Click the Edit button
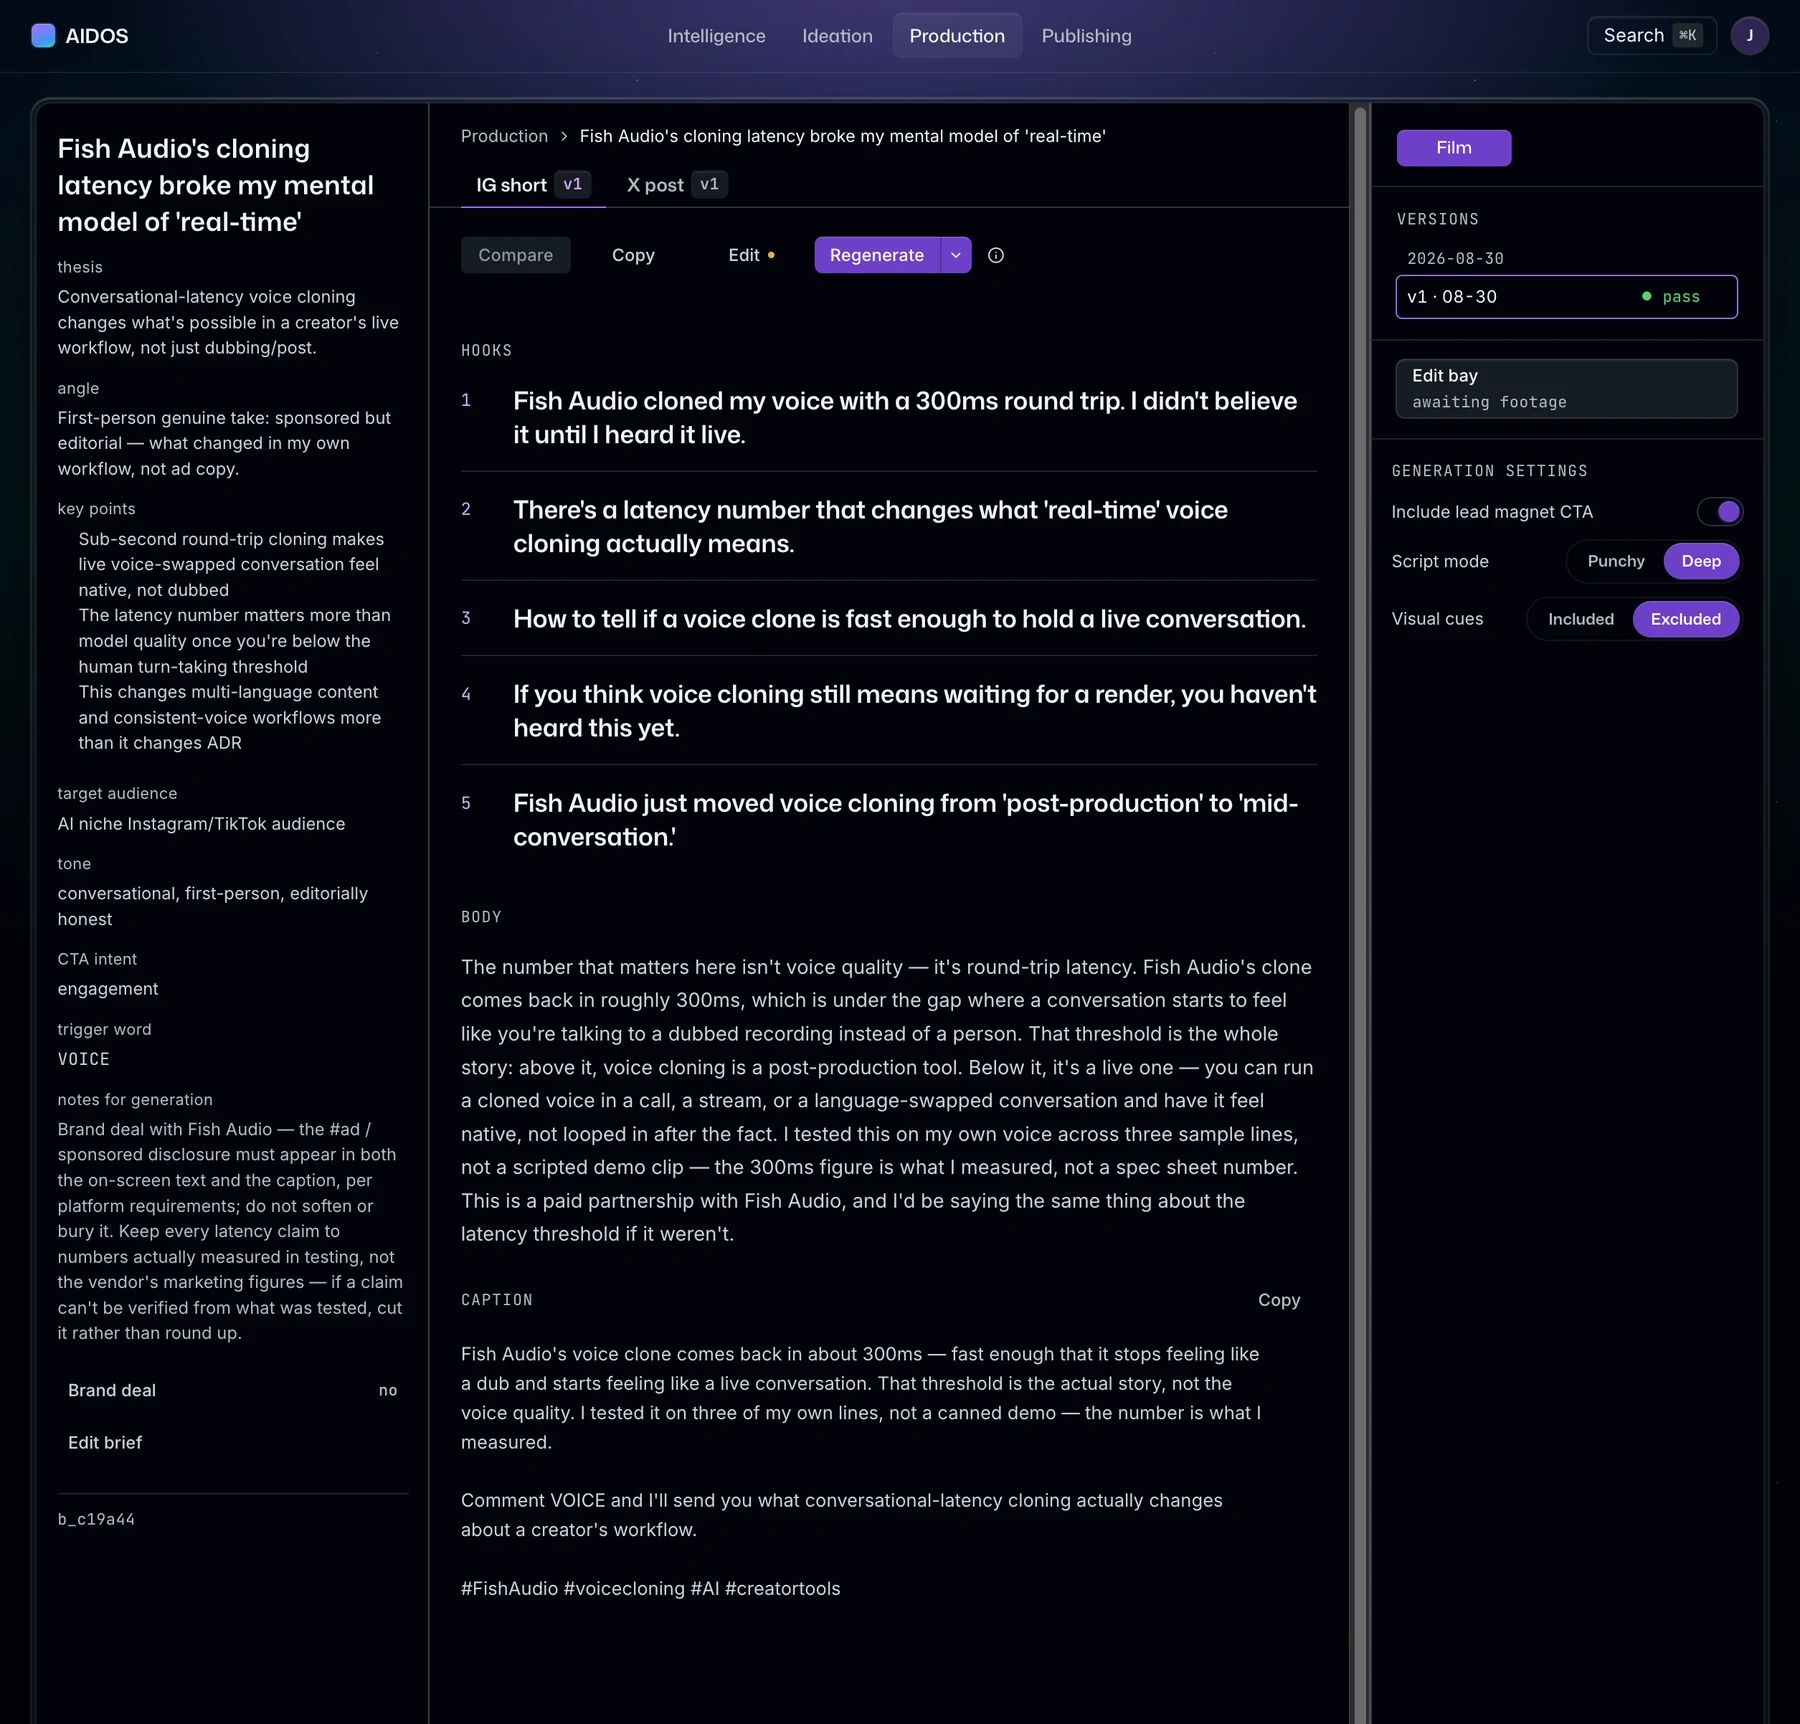The width and height of the screenshot is (1800, 1724). coord(751,255)
